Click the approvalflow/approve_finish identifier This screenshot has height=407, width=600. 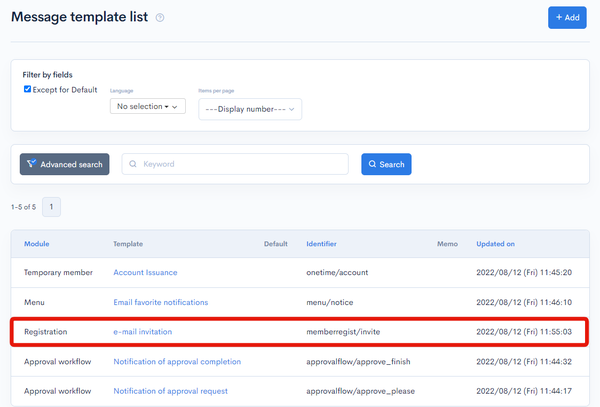pos(358,362)
